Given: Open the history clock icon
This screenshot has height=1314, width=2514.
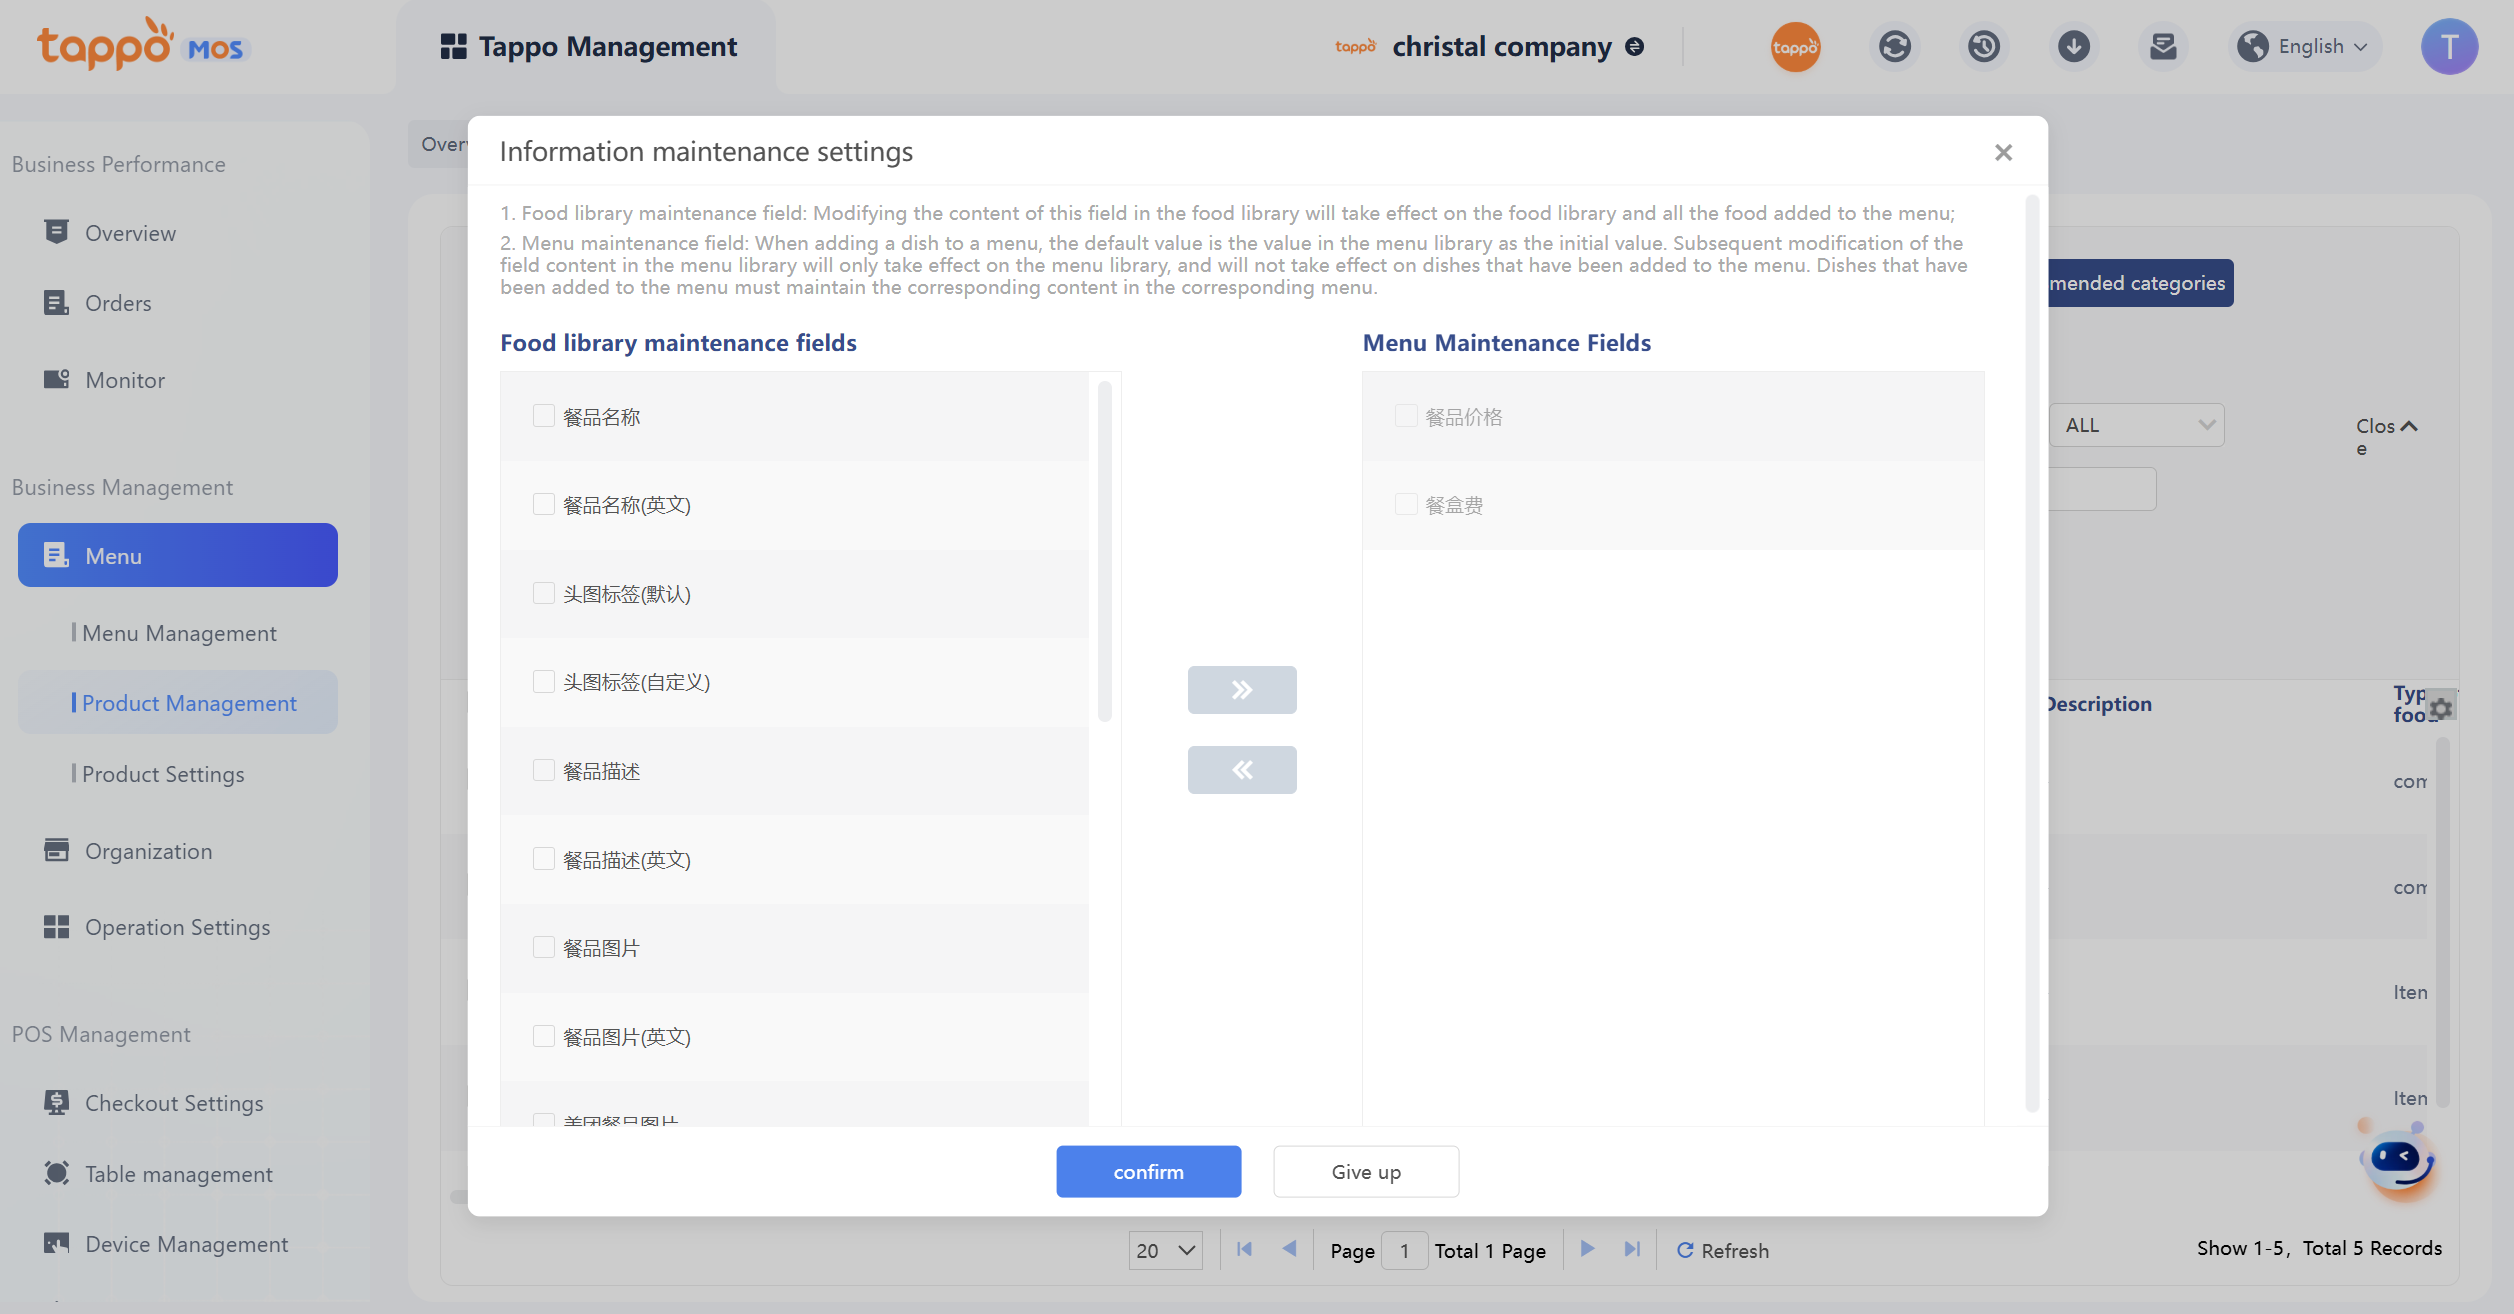Looking at the screenshot, I should click(x=1984, y=47).
